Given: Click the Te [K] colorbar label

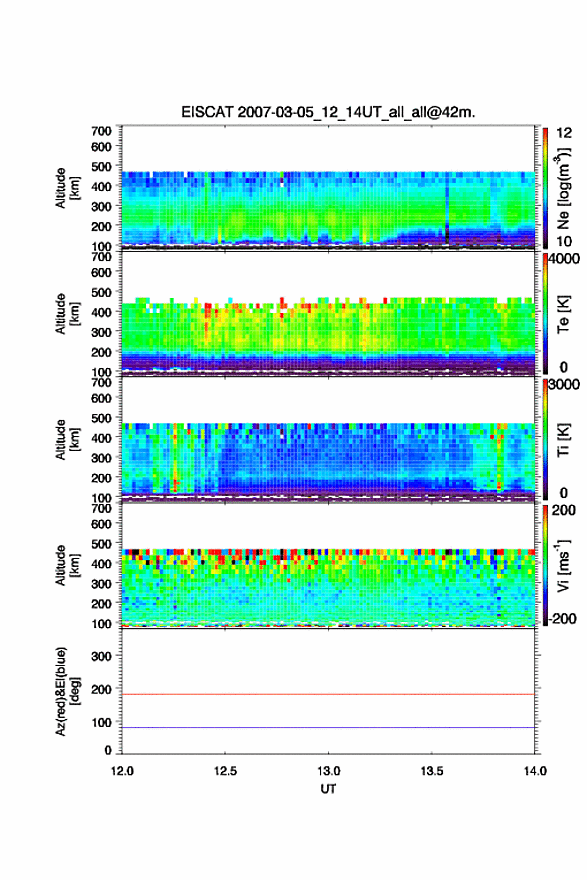Looking at the screenshot, I should tap(563, 314).
